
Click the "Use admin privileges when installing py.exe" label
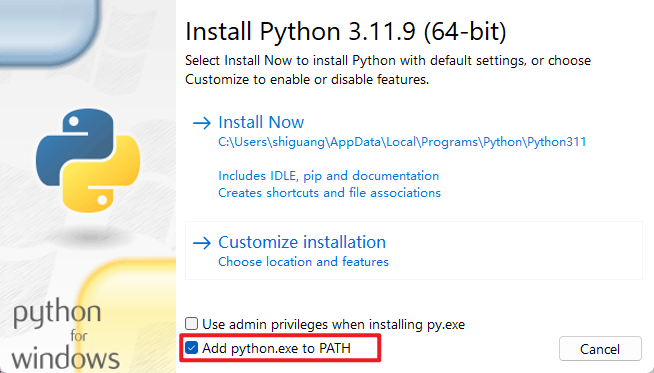(334, 324)
